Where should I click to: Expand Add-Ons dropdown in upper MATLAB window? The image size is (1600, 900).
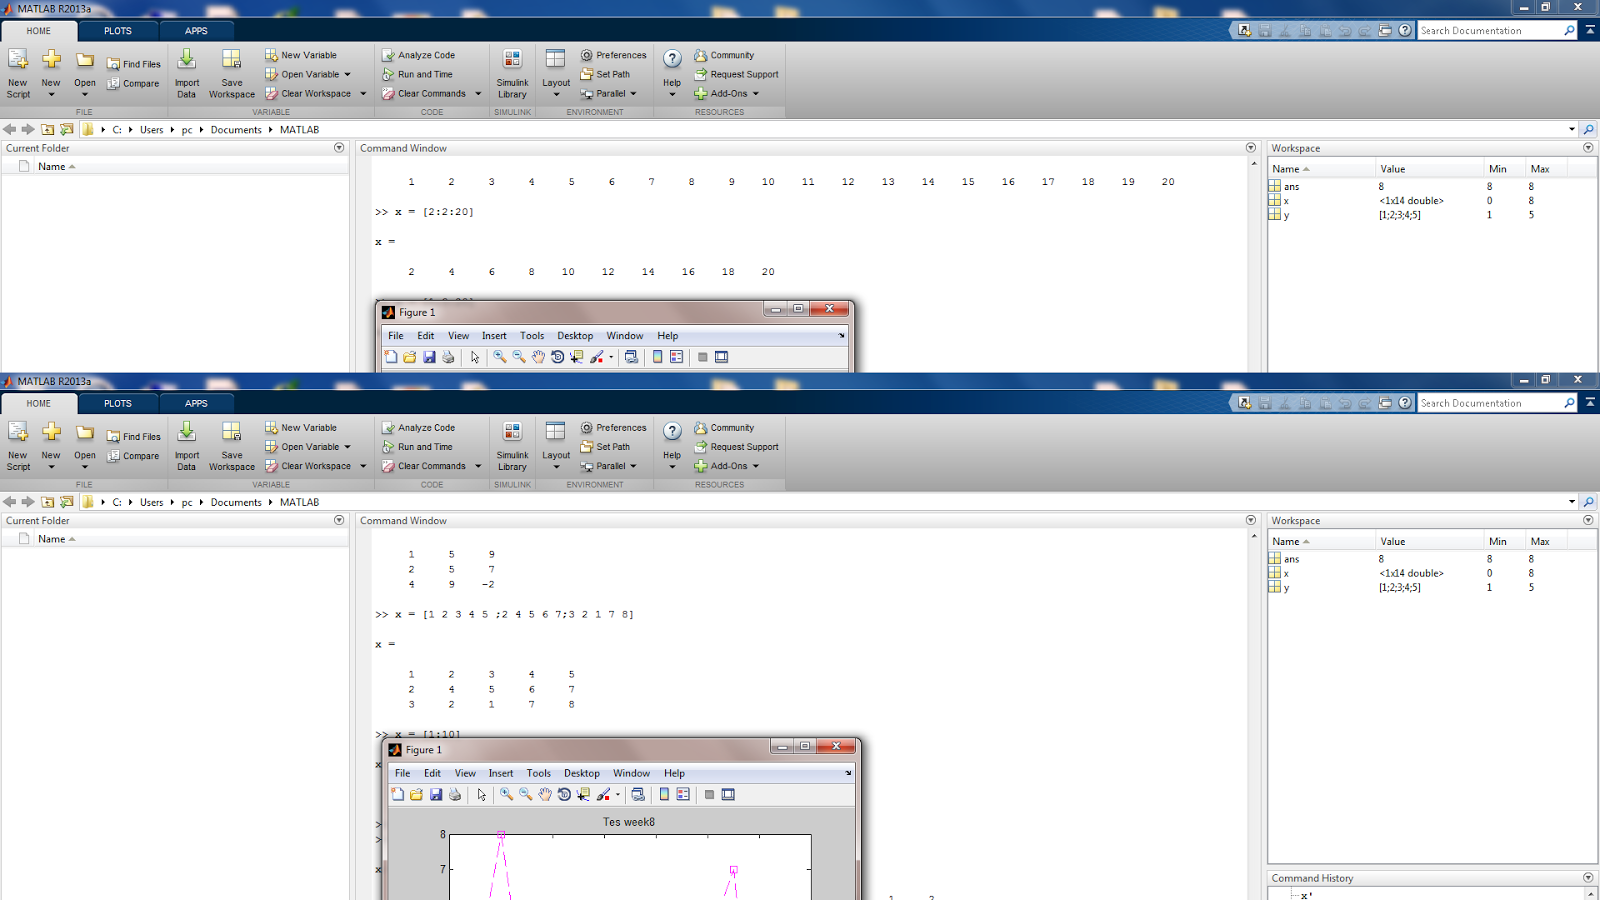(x=756, y=94)
